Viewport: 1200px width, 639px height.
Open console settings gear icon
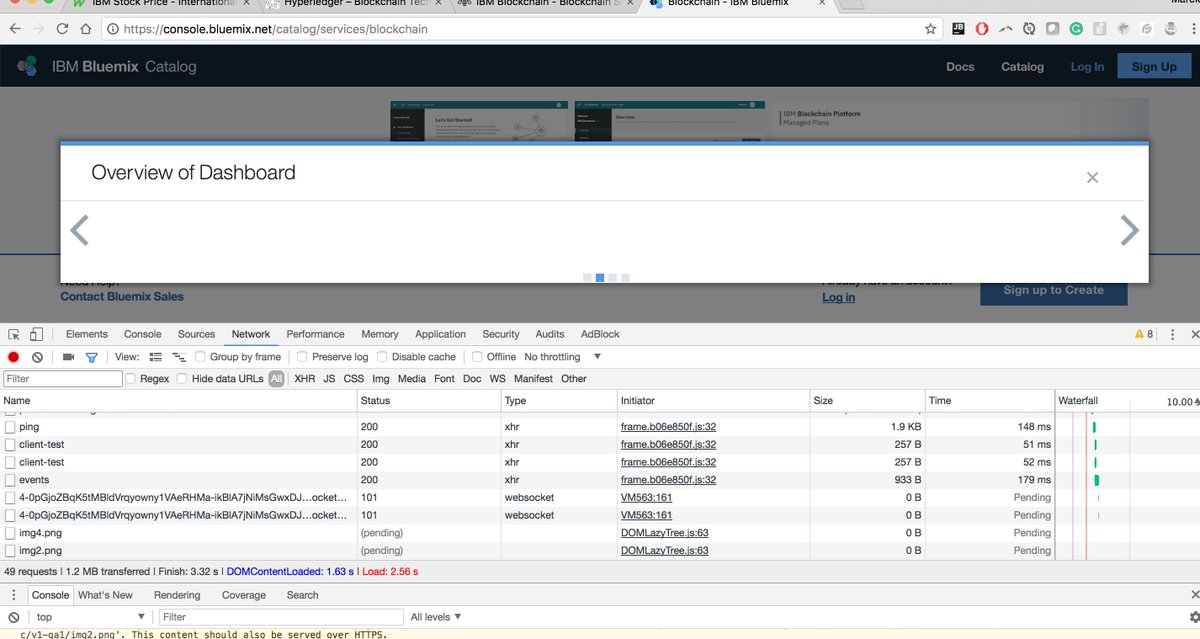click(1194, 617)
